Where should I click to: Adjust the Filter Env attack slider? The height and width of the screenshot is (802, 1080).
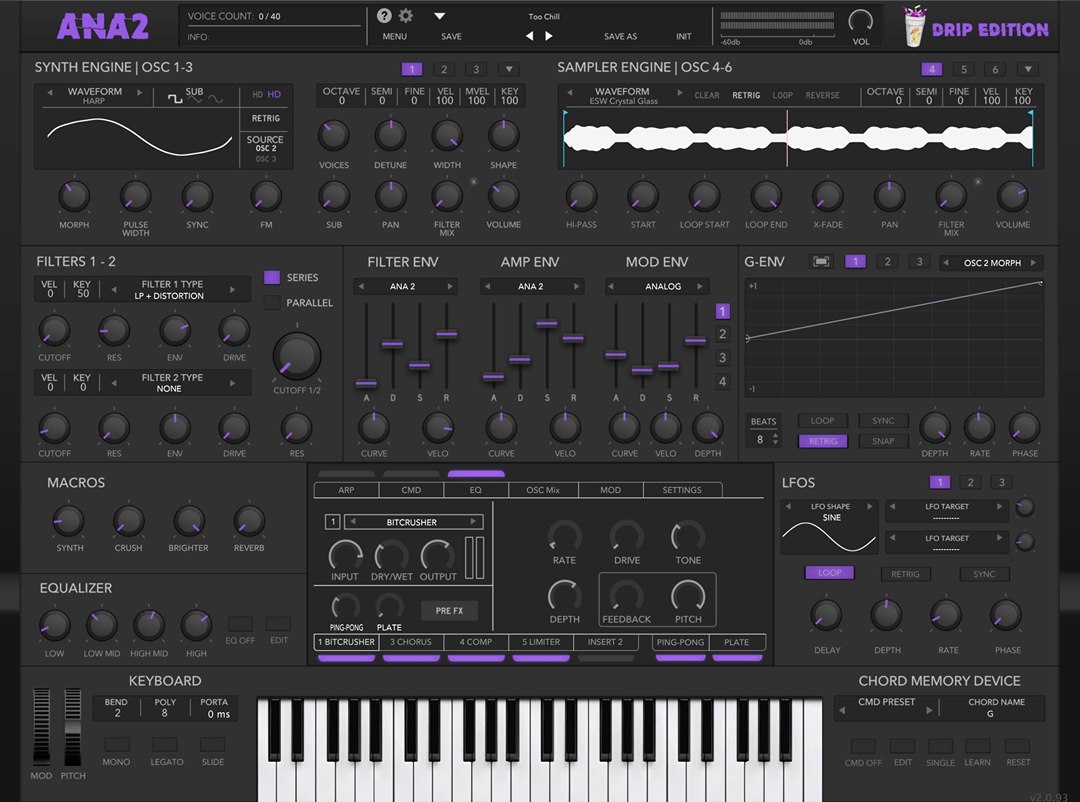(366, 382)
